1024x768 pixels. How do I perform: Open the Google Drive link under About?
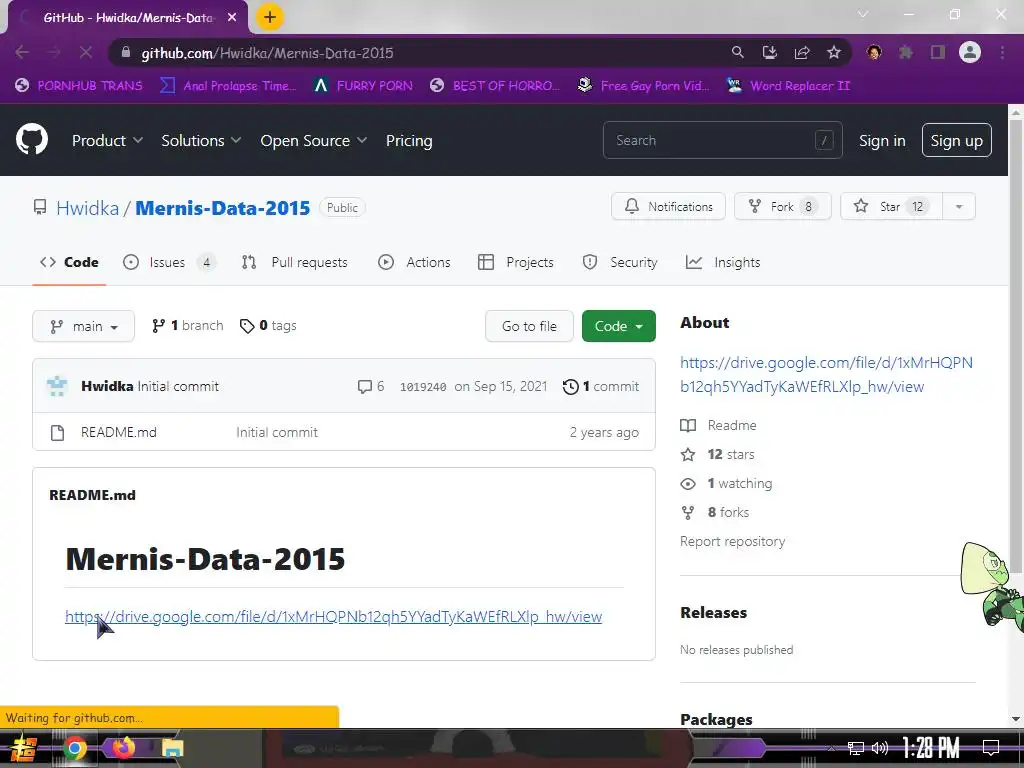[x=826, y=374]
